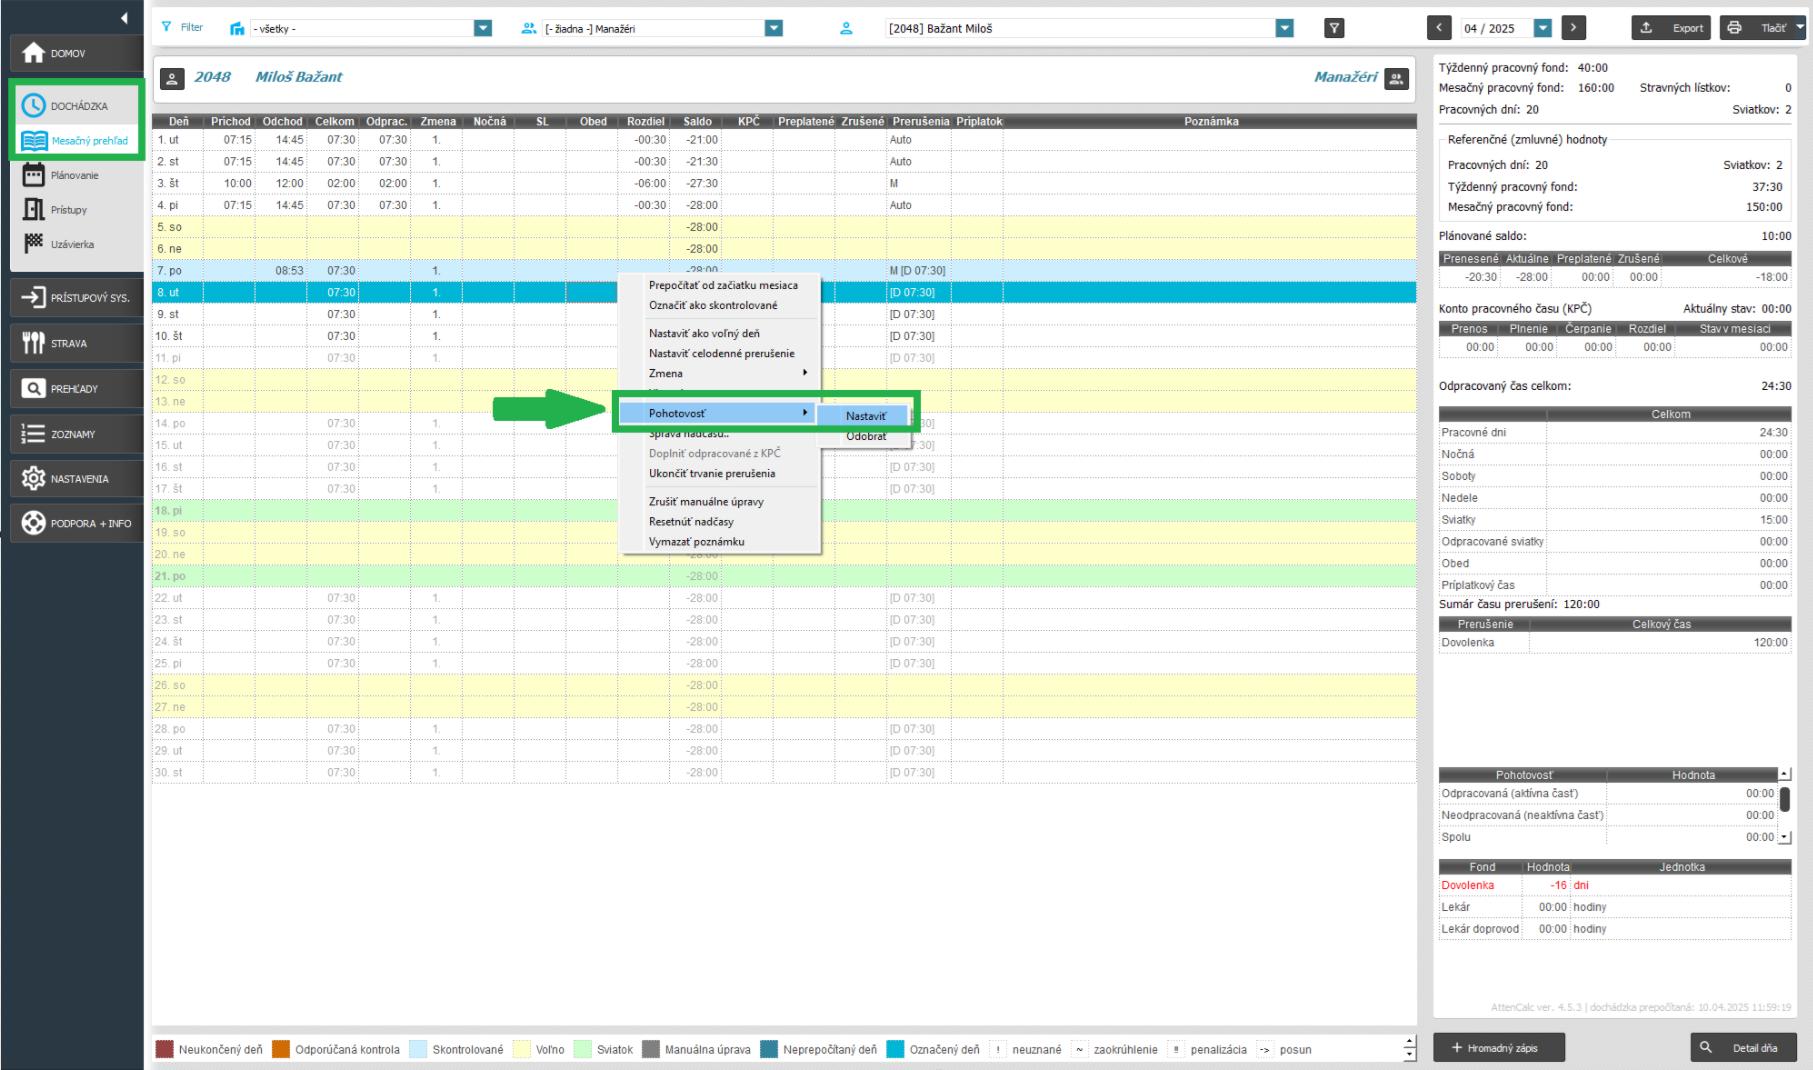Select Nastaviť in Pohotovosť submenu
This screenshot has width=1813, height=1070.
pos(865,416)
